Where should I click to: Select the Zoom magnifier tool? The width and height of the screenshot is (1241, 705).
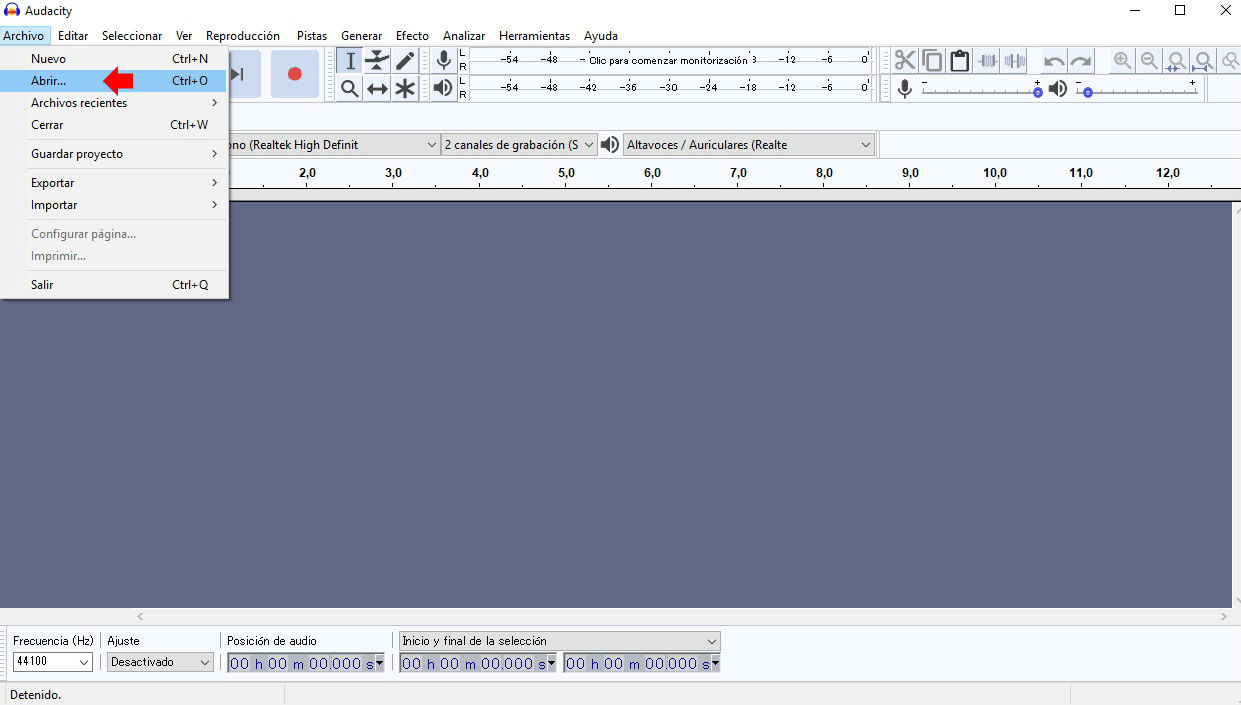(350, 89)
